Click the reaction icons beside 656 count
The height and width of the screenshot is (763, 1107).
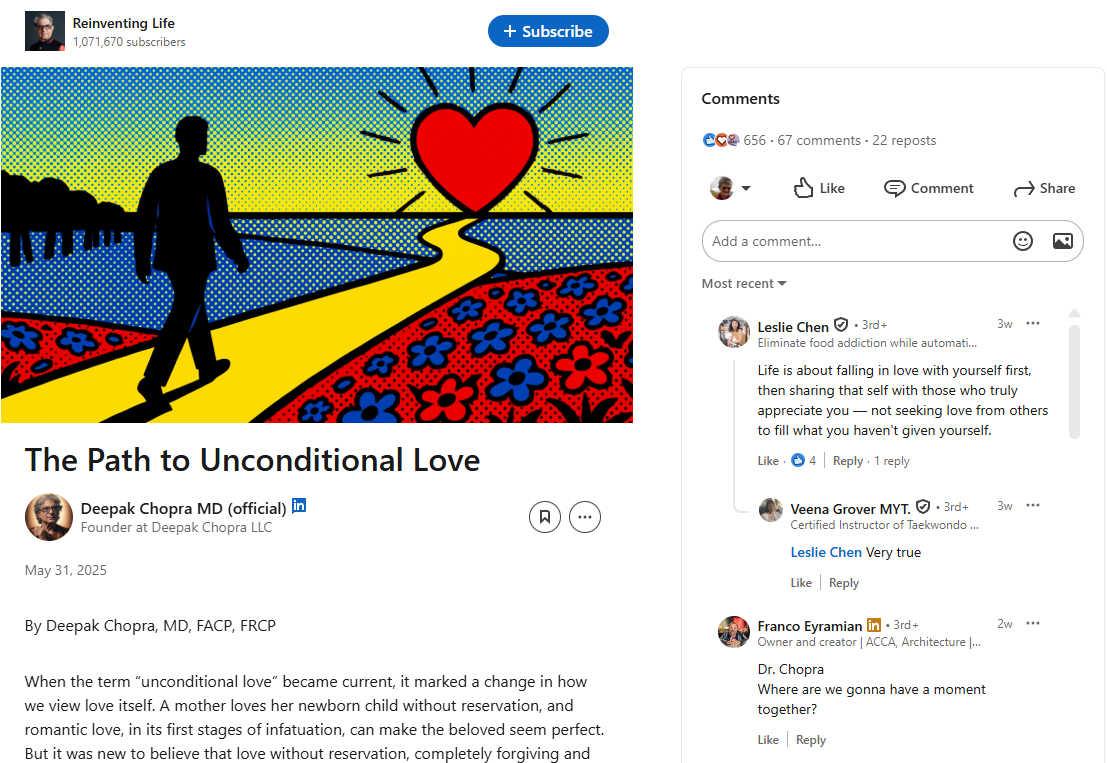pos(721,140)
